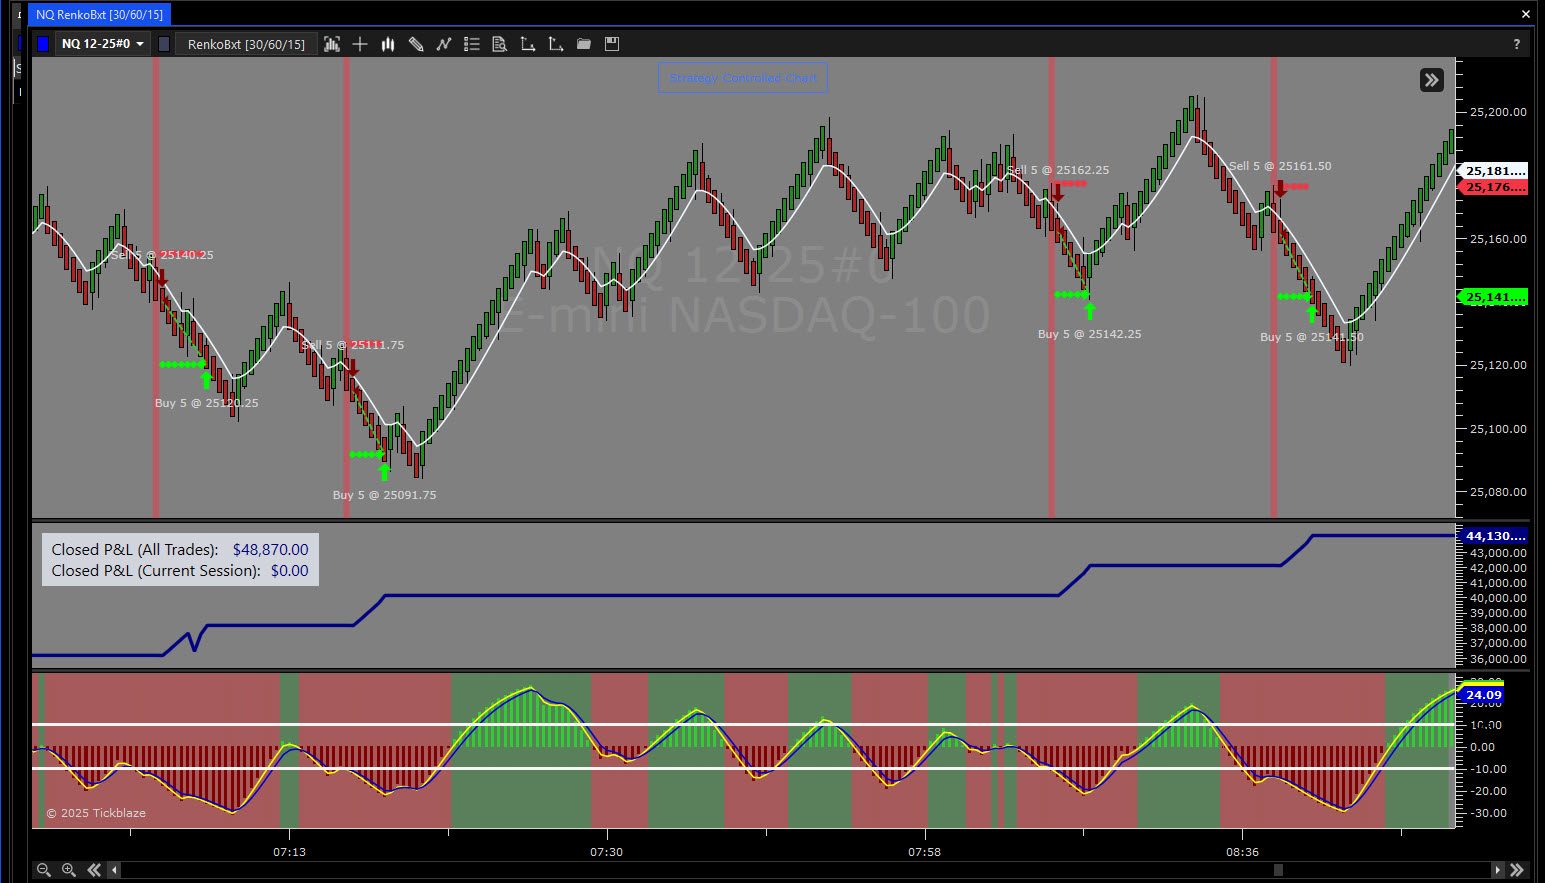Select the NQ RenkoBxt [30/60/15] tab
1545x883 pixels.
(99, 14)
